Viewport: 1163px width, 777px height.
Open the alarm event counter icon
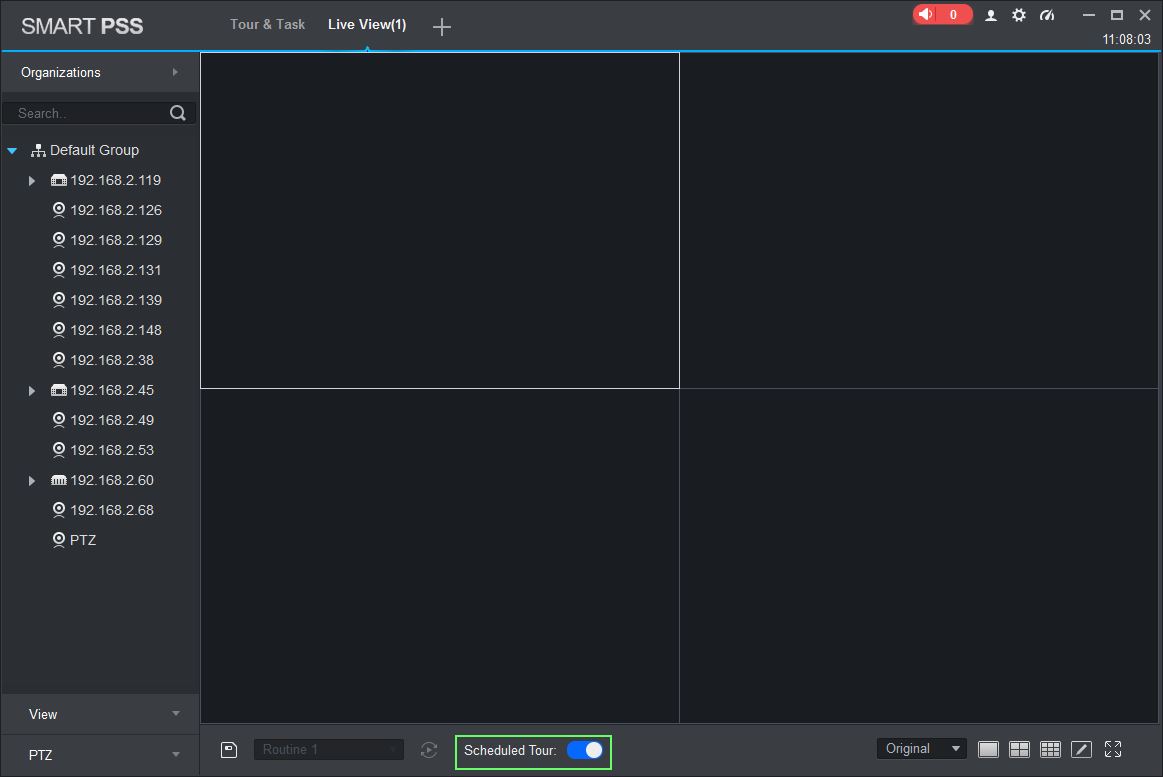click(x=942, y=15)
